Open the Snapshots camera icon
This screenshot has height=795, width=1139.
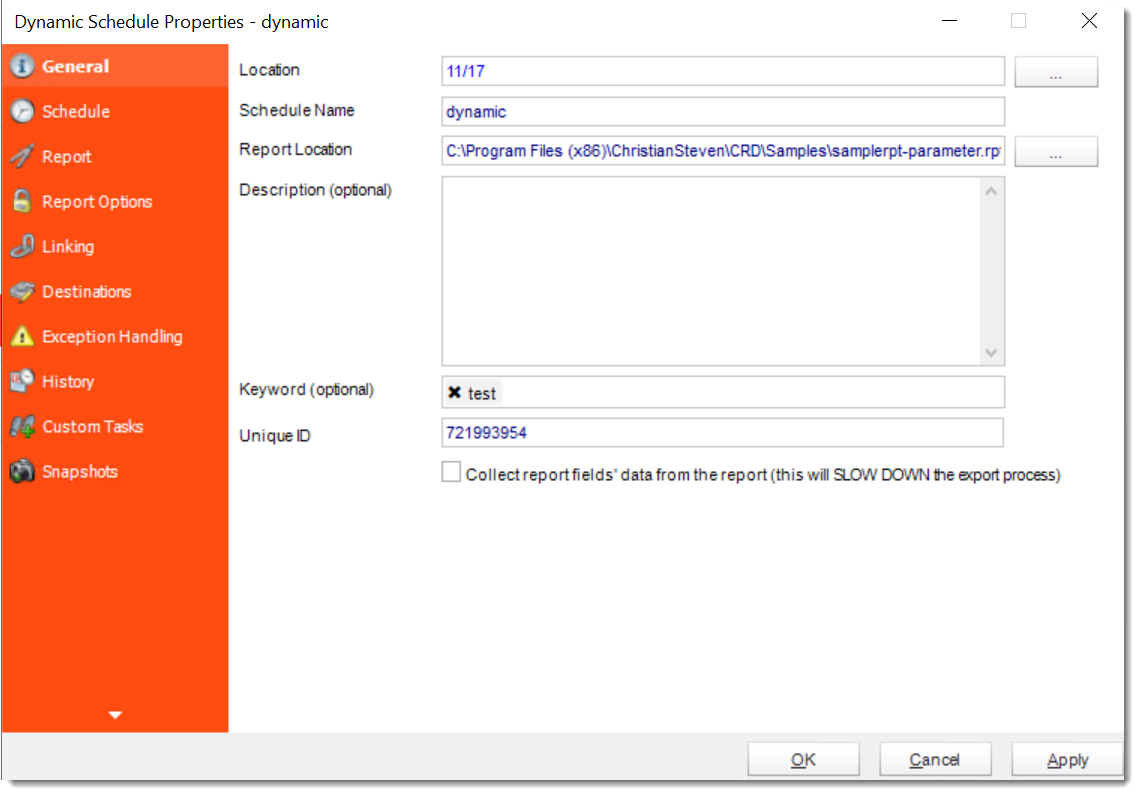[24, 471]
